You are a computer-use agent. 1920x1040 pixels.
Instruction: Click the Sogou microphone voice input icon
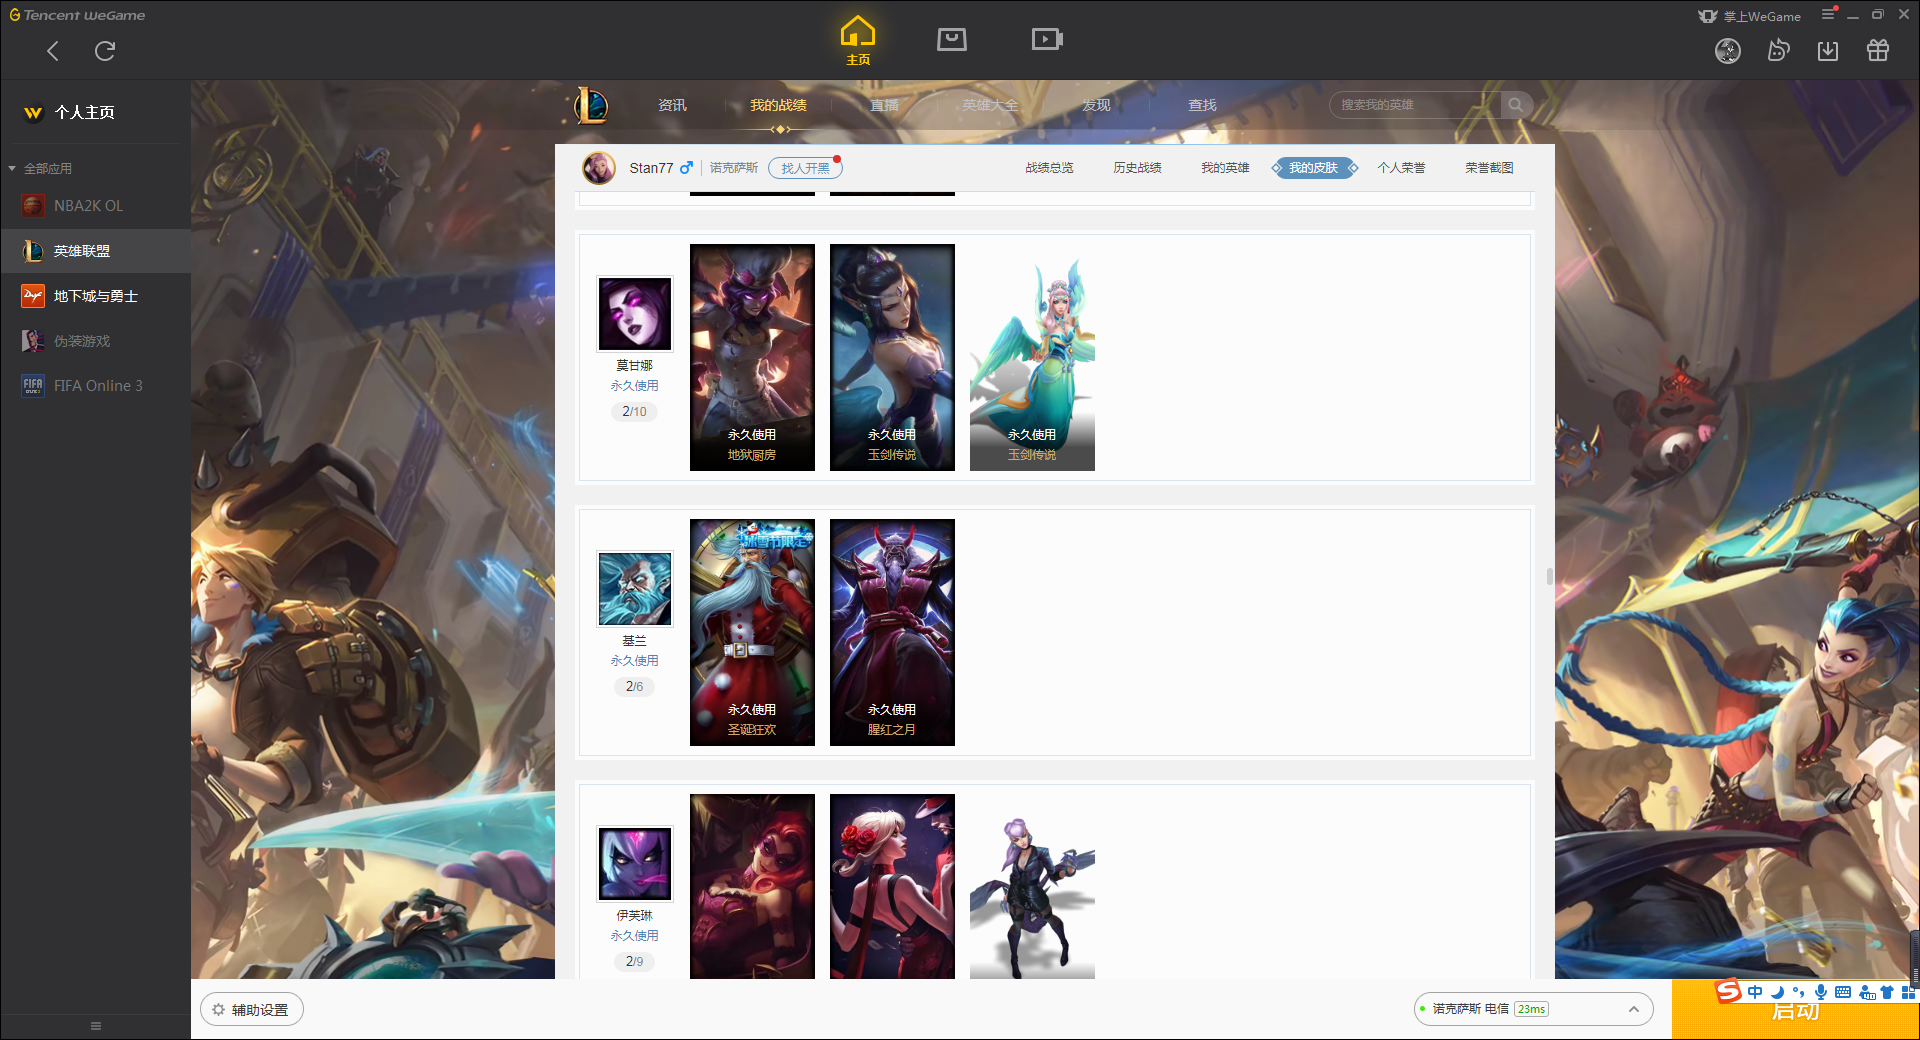click(1821, 992)
